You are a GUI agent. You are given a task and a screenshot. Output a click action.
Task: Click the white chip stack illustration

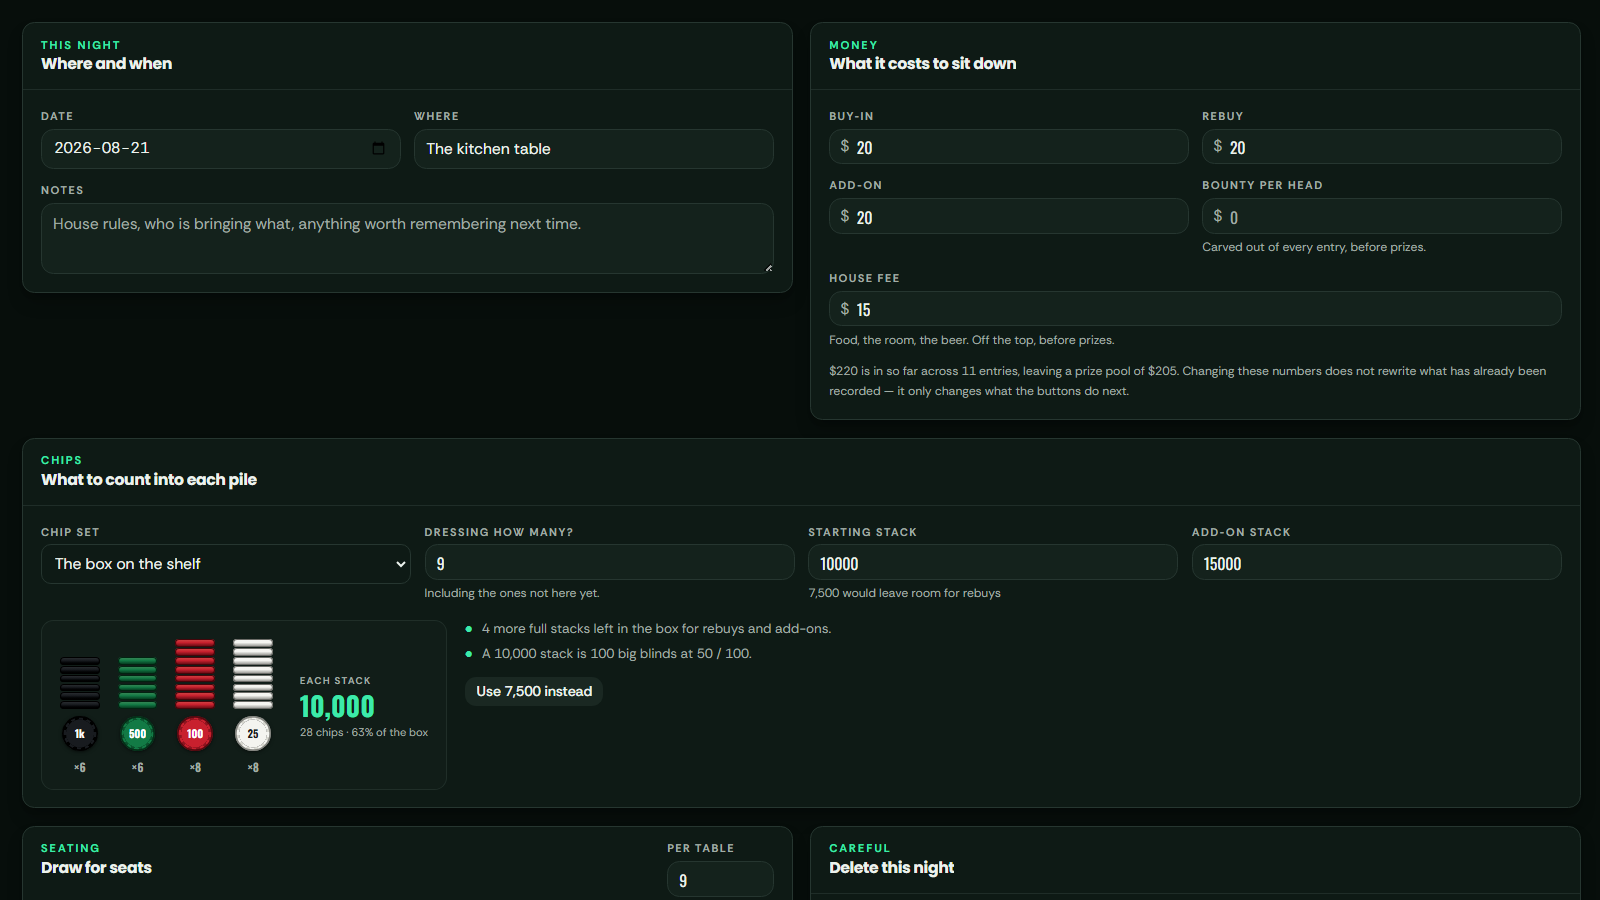(x=253, y=674)
